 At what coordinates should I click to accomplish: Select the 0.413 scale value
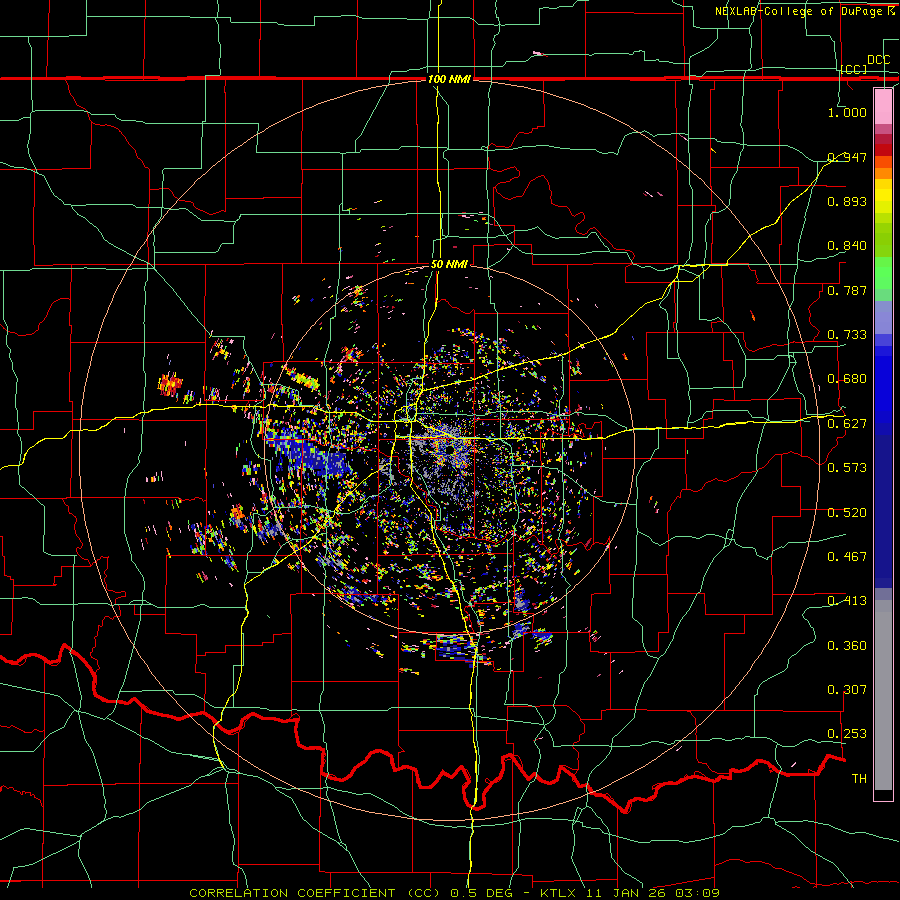(x=847, y=601)
